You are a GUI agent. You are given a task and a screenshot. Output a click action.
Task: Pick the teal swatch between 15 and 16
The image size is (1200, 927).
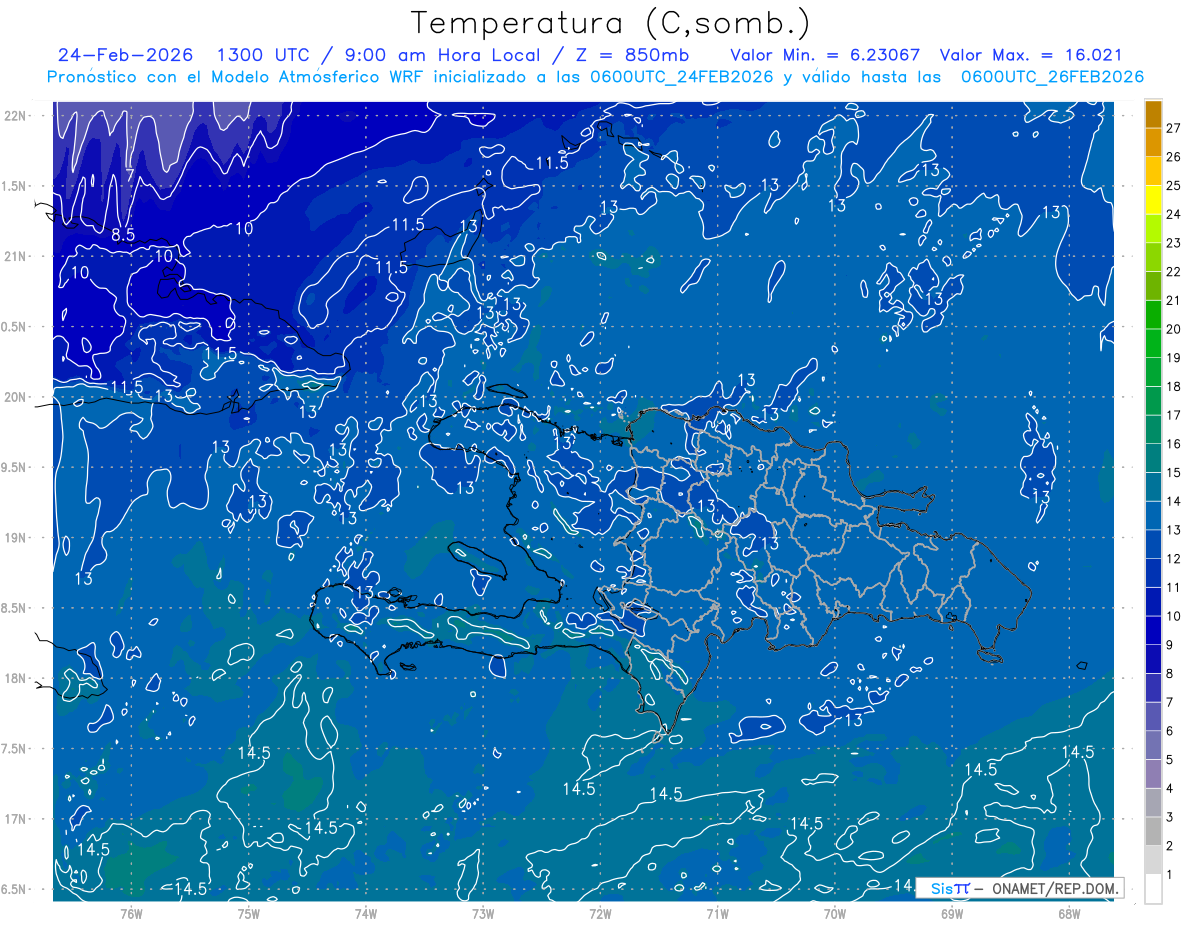tap(1153, 458)
